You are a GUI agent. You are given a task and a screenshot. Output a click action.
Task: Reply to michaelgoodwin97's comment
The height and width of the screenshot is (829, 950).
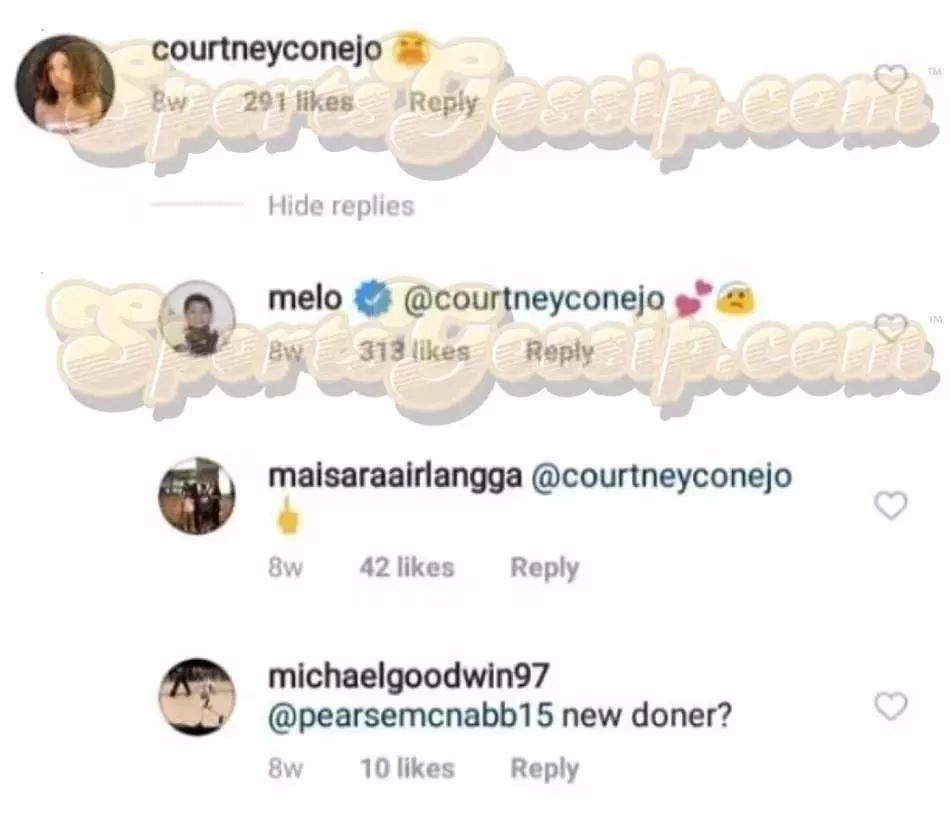pyautogui.click(x=545, y=768)
